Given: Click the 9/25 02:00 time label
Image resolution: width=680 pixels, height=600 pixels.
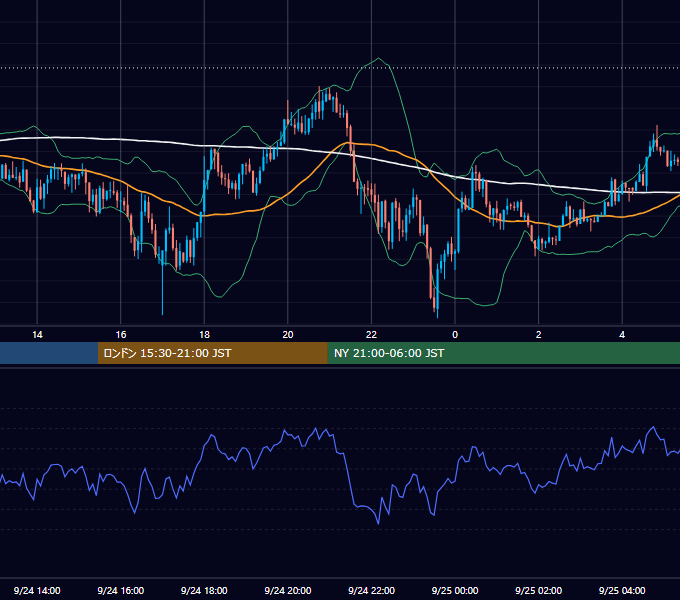Looking at the screenshot, I should click(539, 590).
